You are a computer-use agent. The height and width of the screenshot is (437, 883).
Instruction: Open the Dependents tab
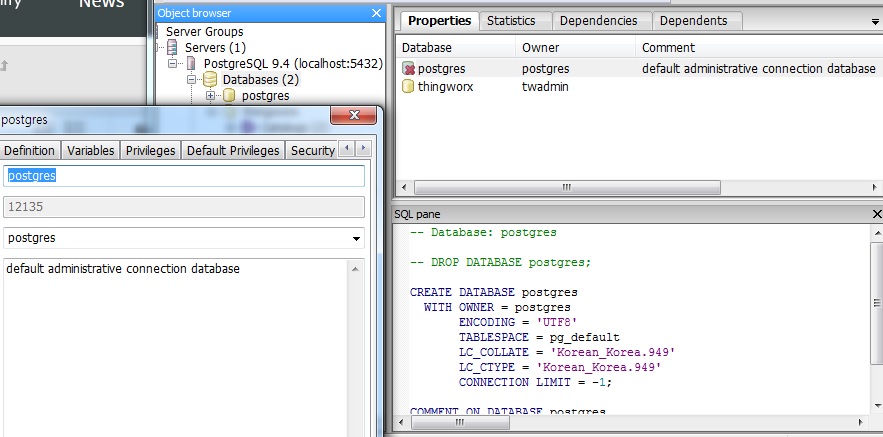(693, 21)
